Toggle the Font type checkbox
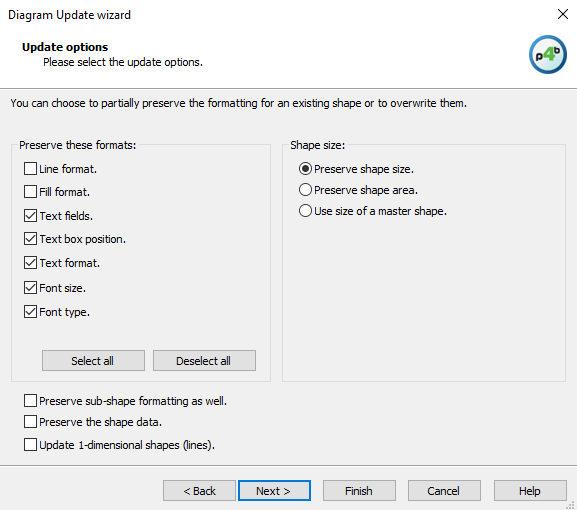The width and height of the screenshot is (577, 510). tap(30, 312)
